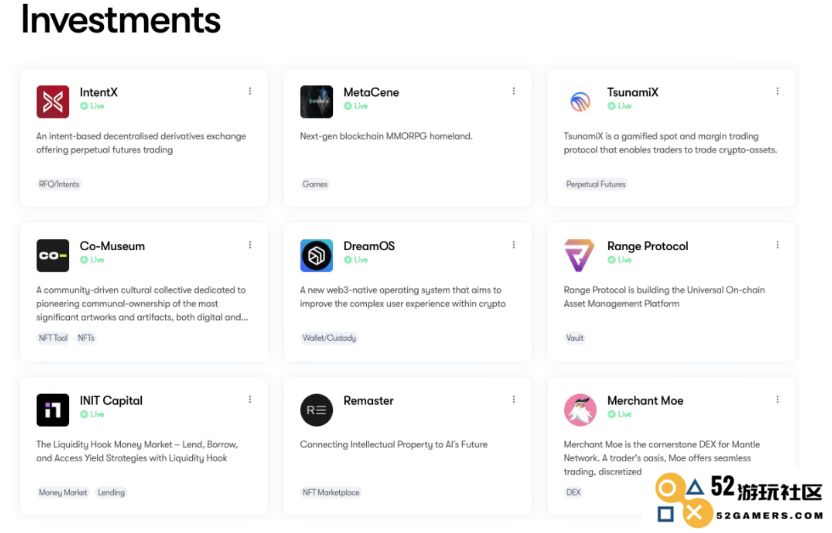Click the DreamOS cube logo icon
The width and height of the screenshot is (832, 533).
(316, 255)
